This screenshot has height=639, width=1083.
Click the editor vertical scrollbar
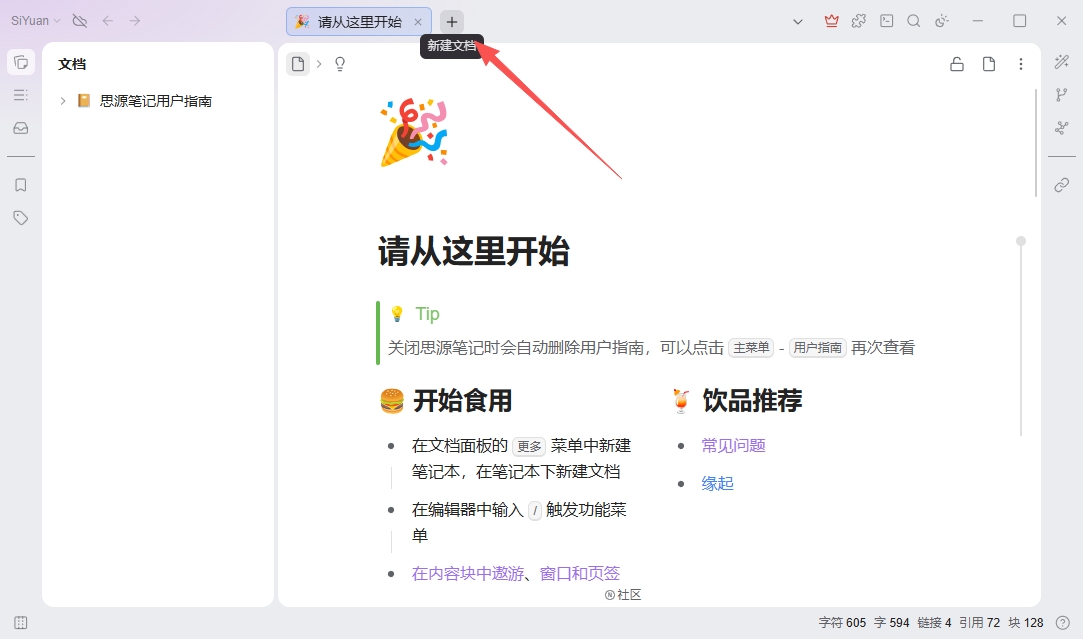[x=1036, y=144]
